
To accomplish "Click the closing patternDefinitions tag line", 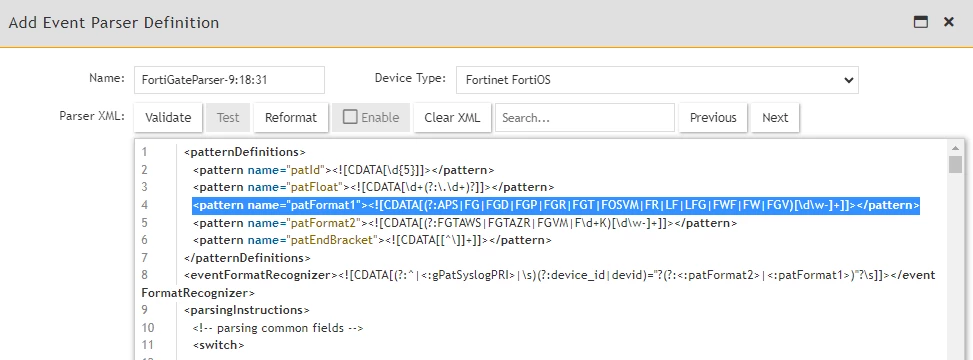I will (x=247, y=258).
